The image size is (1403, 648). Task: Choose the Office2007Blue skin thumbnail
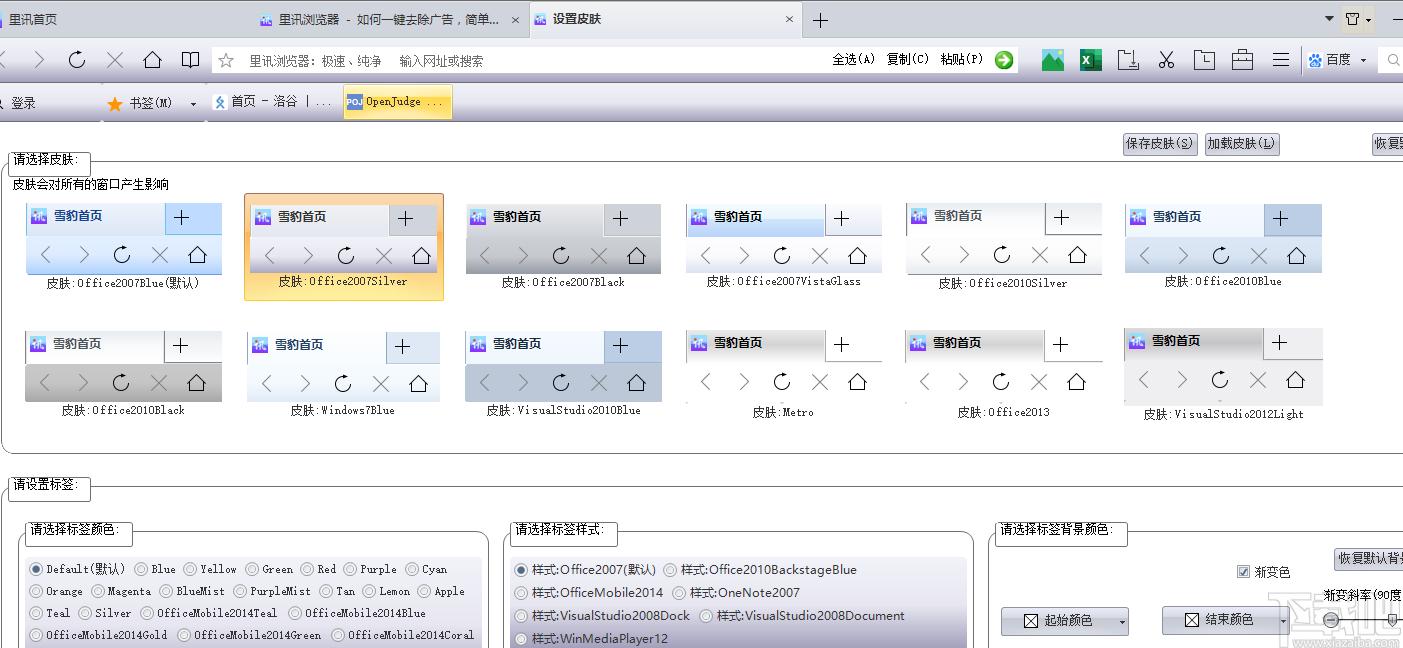[124, 247]
